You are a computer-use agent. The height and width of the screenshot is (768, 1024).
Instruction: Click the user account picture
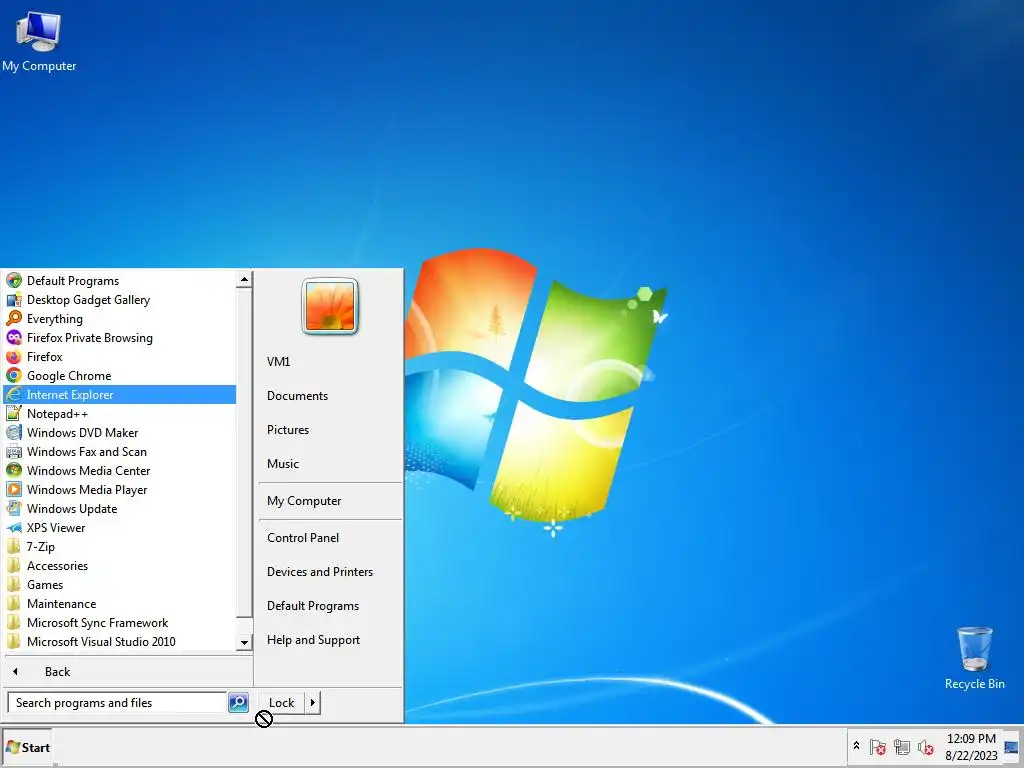click(330, 306)
